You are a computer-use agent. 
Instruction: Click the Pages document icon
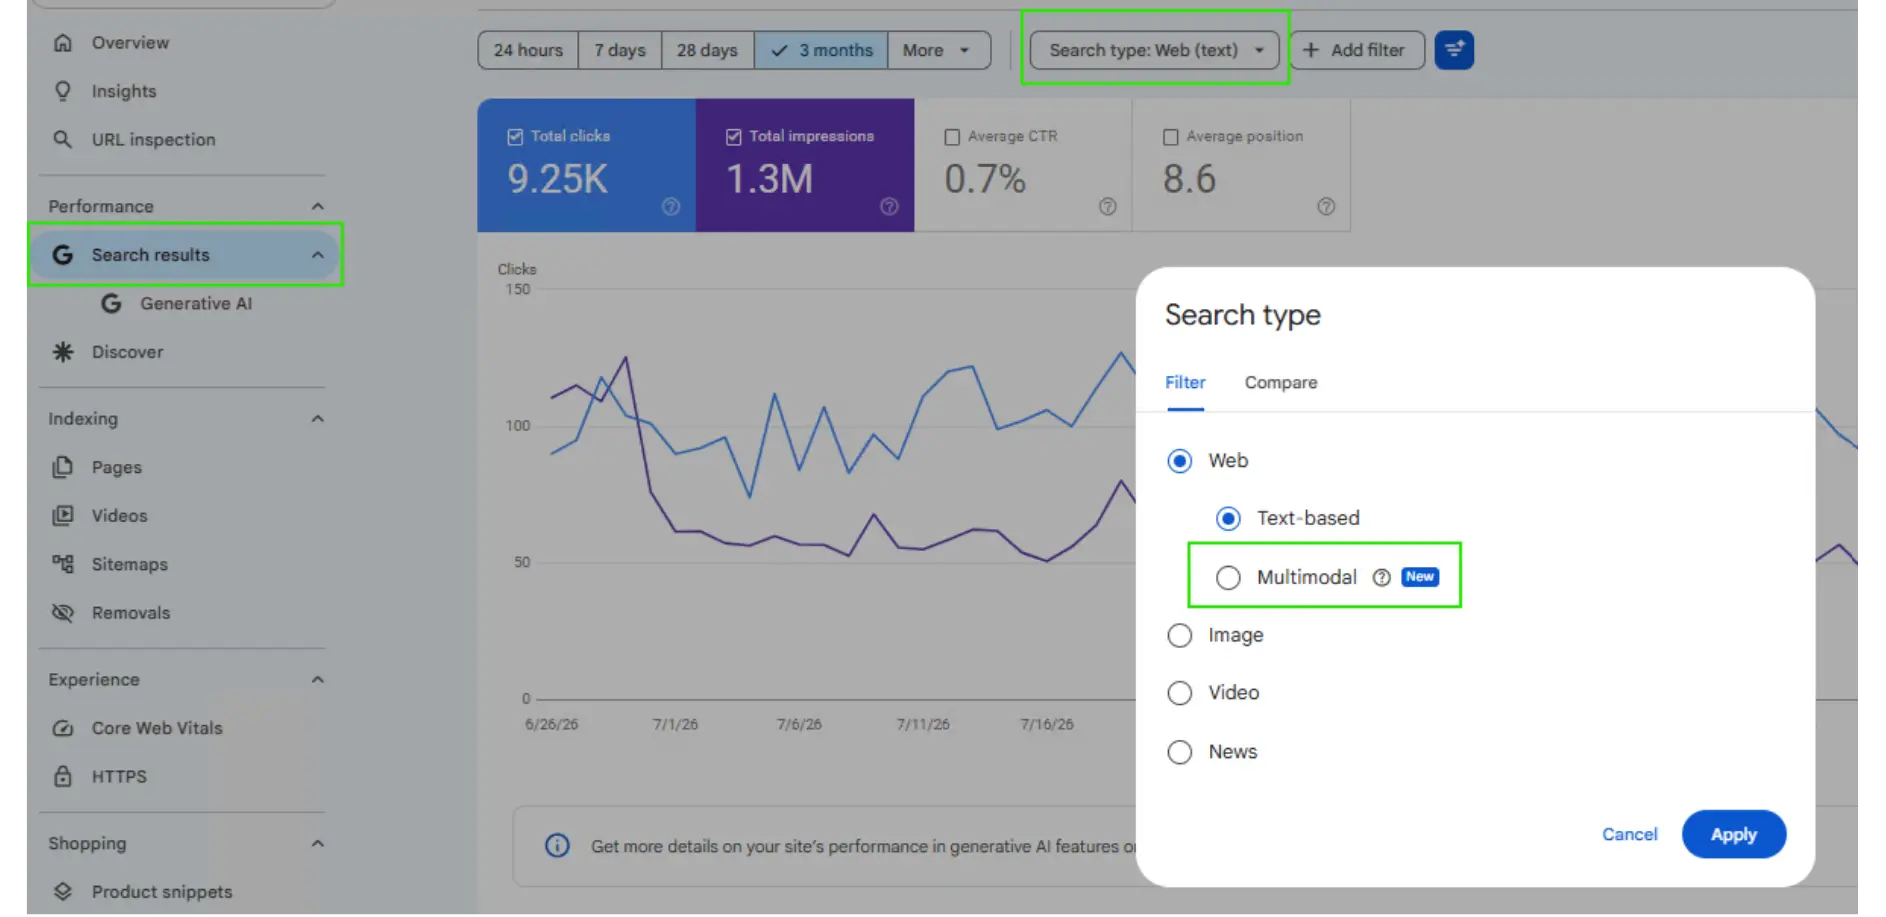pos(63,467)
